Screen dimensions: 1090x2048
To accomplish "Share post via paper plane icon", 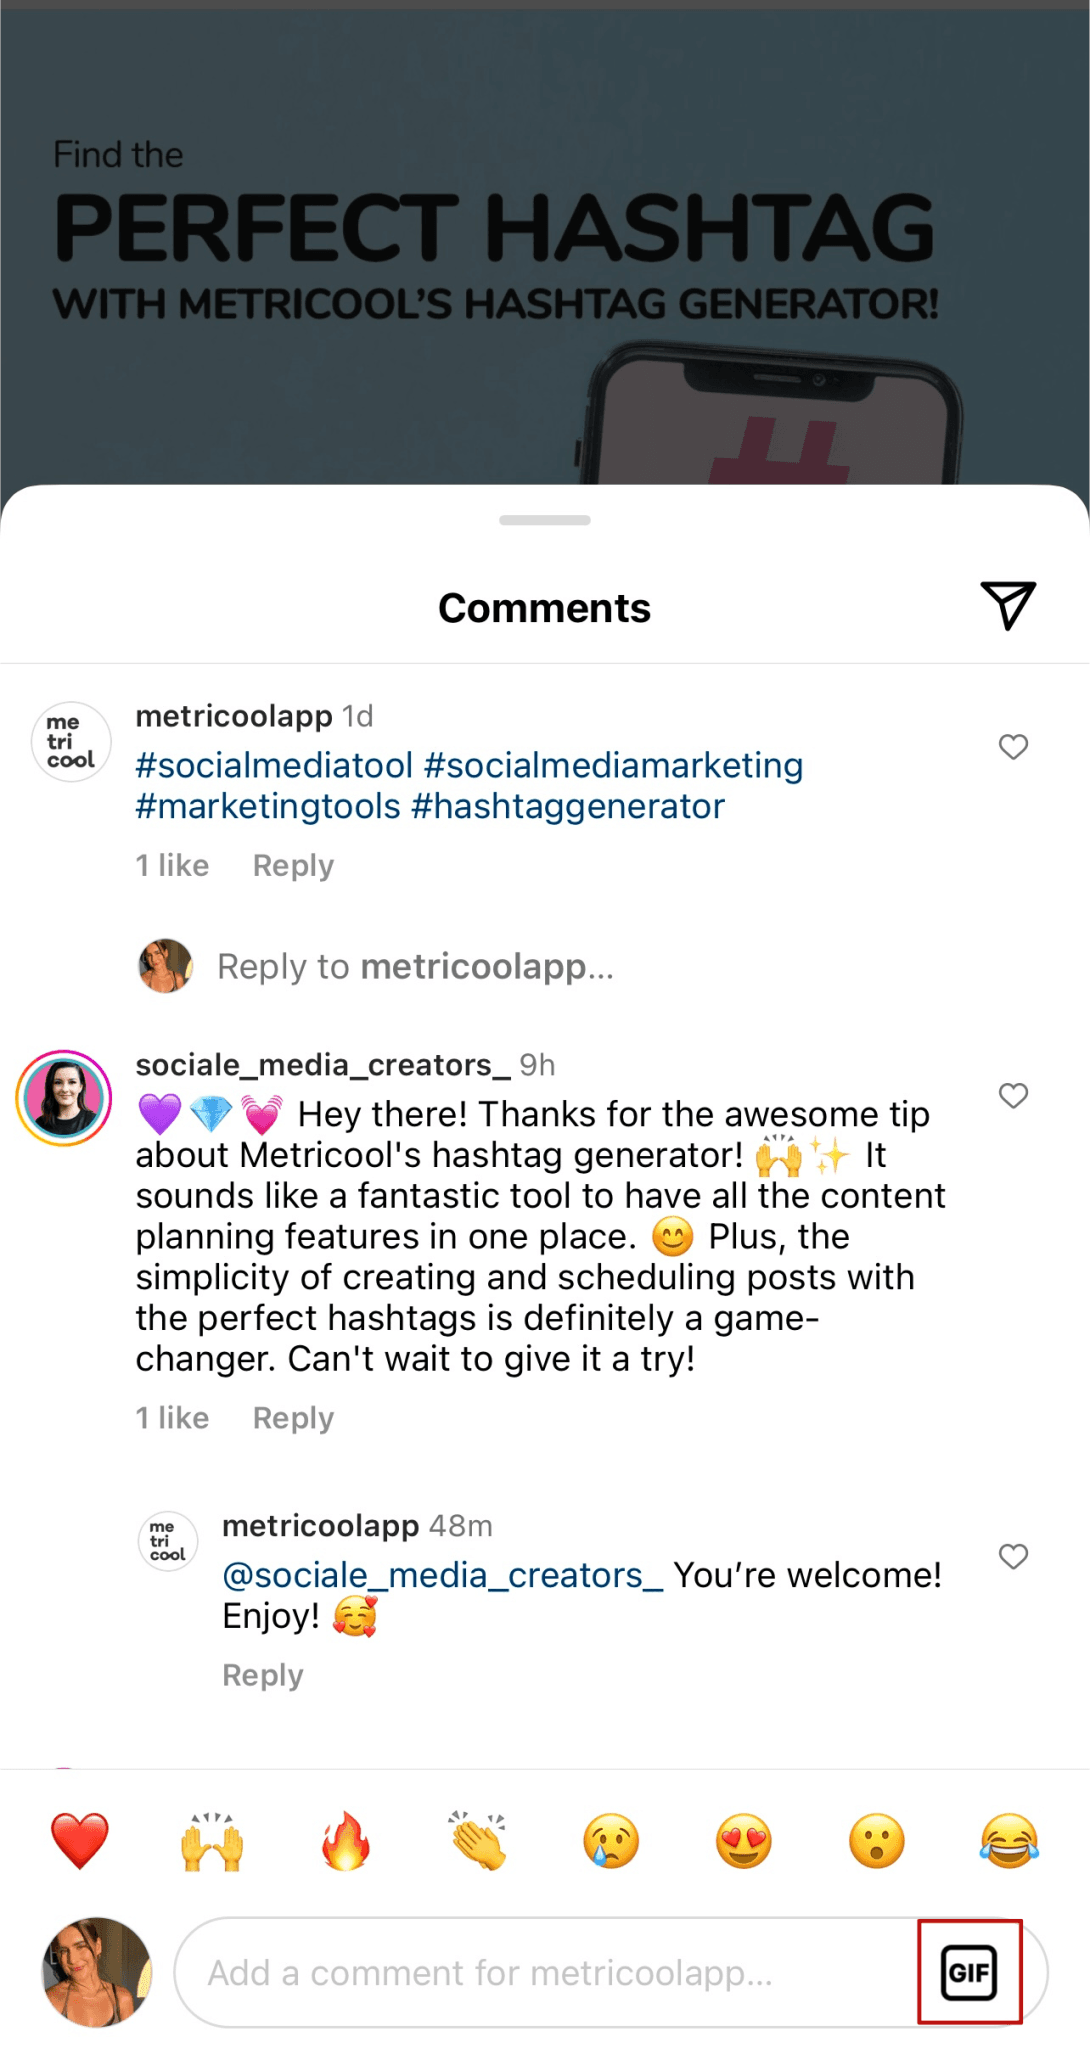I will point(1008,605).
